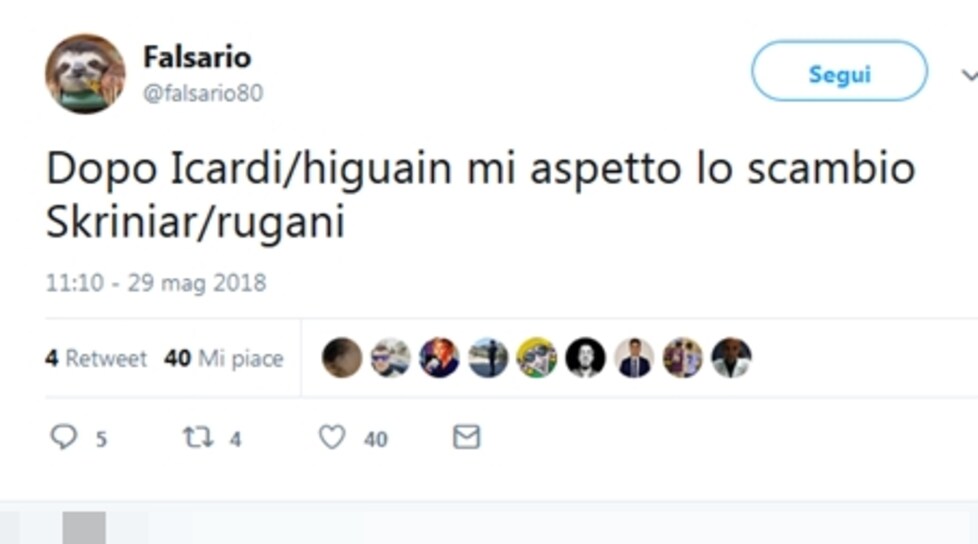The width and height of the screenshot is (978, 544).
Task: Open the @falsario80 handle link
Action: 203,93
